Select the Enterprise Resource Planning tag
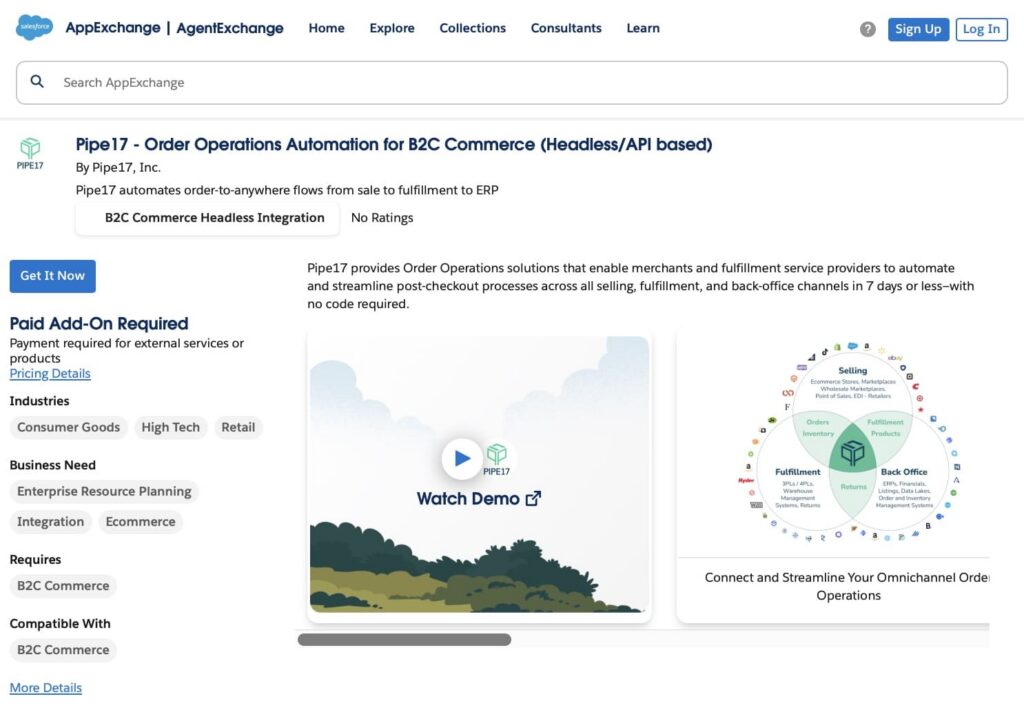This screenshot has width=1024, height=710. (103, 491)
